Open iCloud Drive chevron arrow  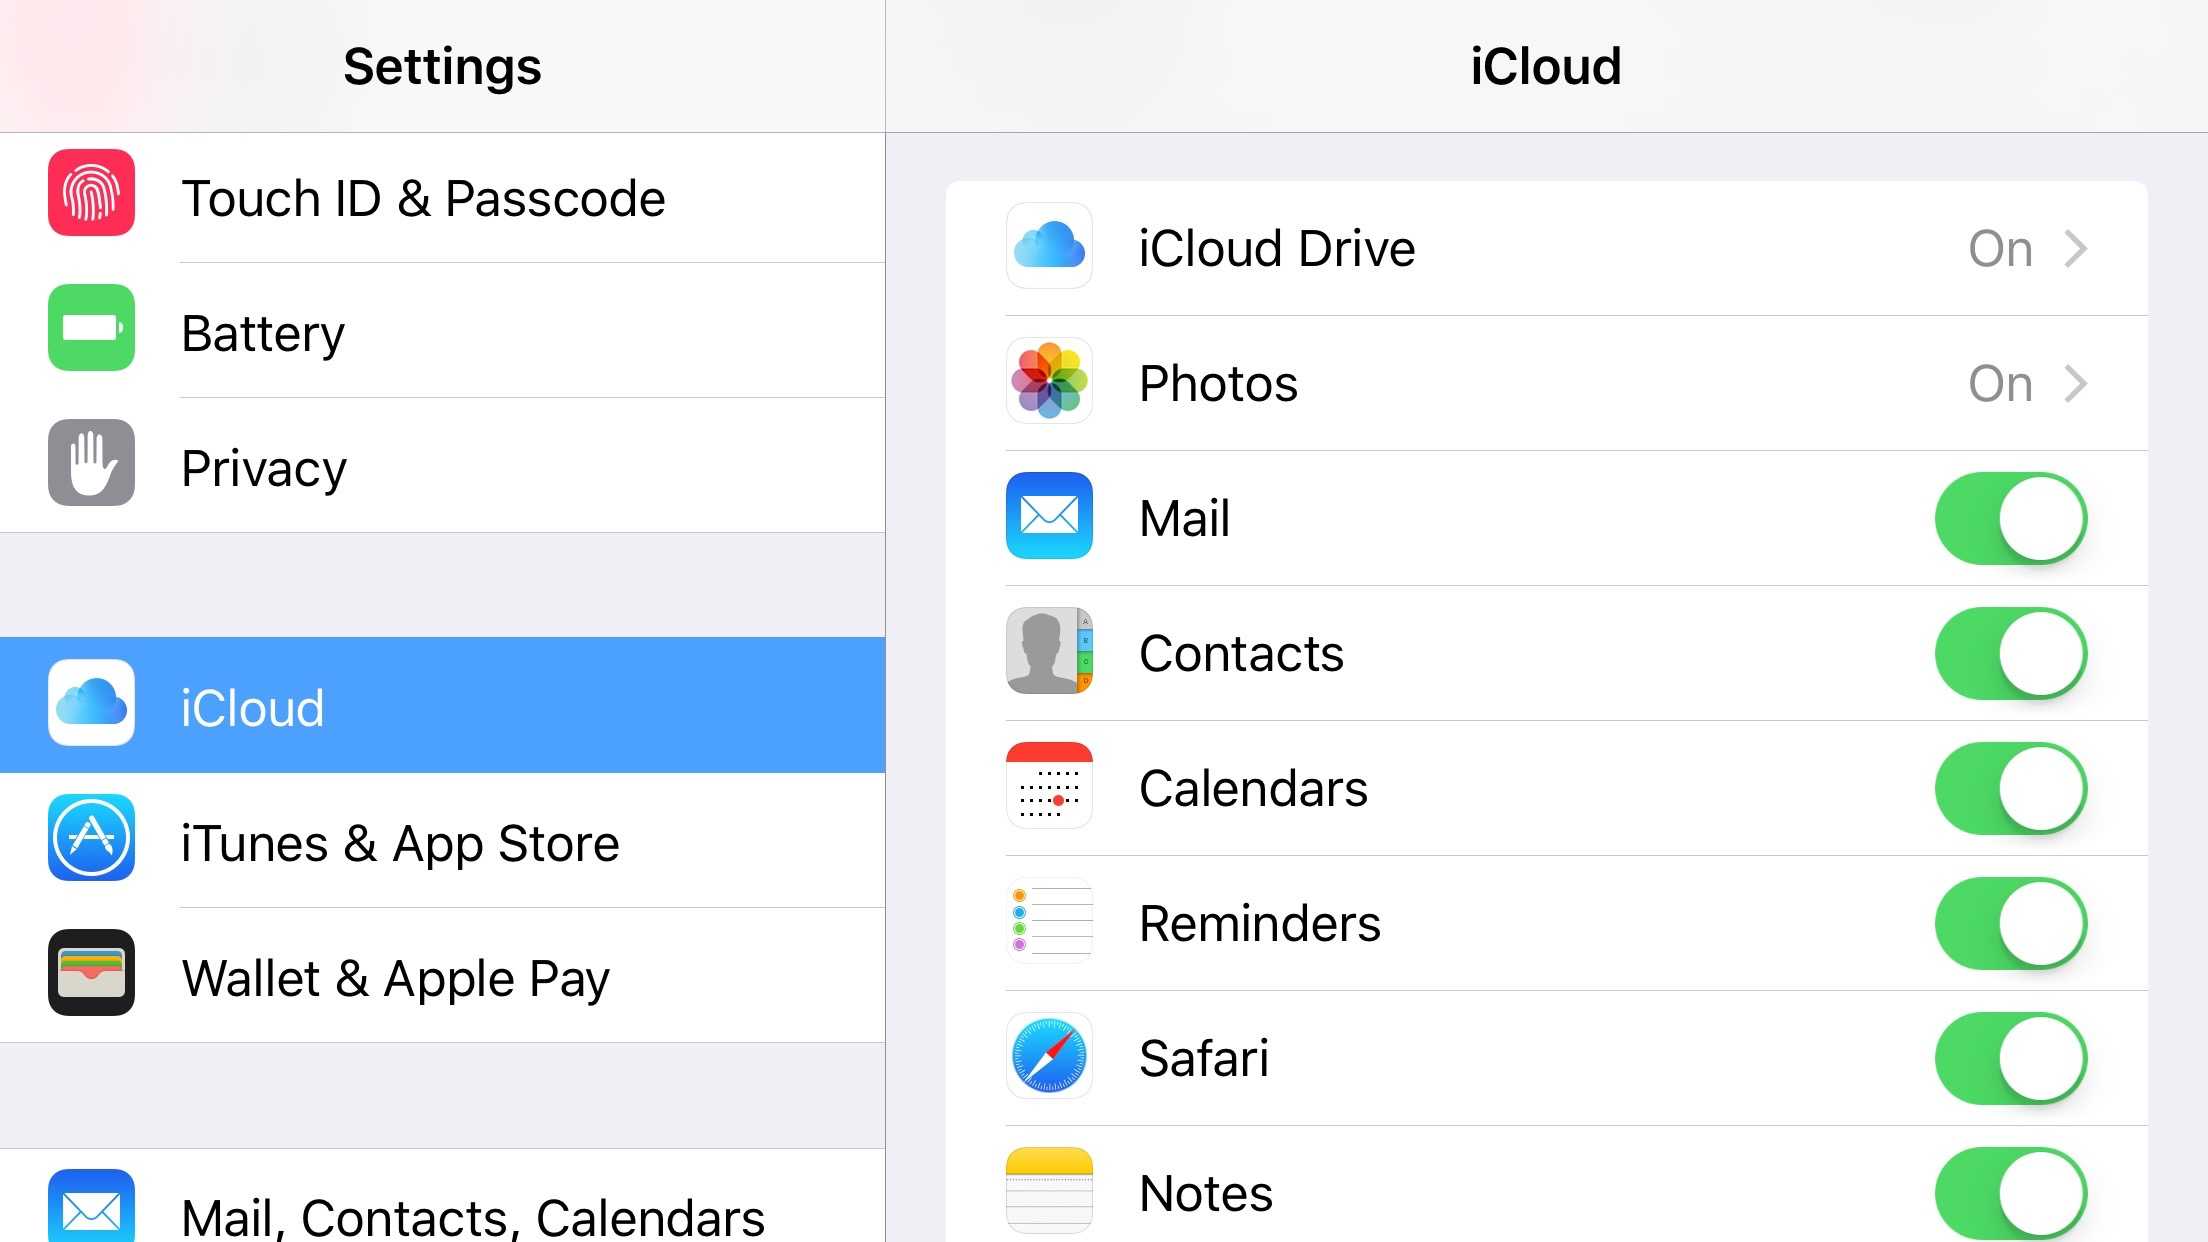[2076, 248]
